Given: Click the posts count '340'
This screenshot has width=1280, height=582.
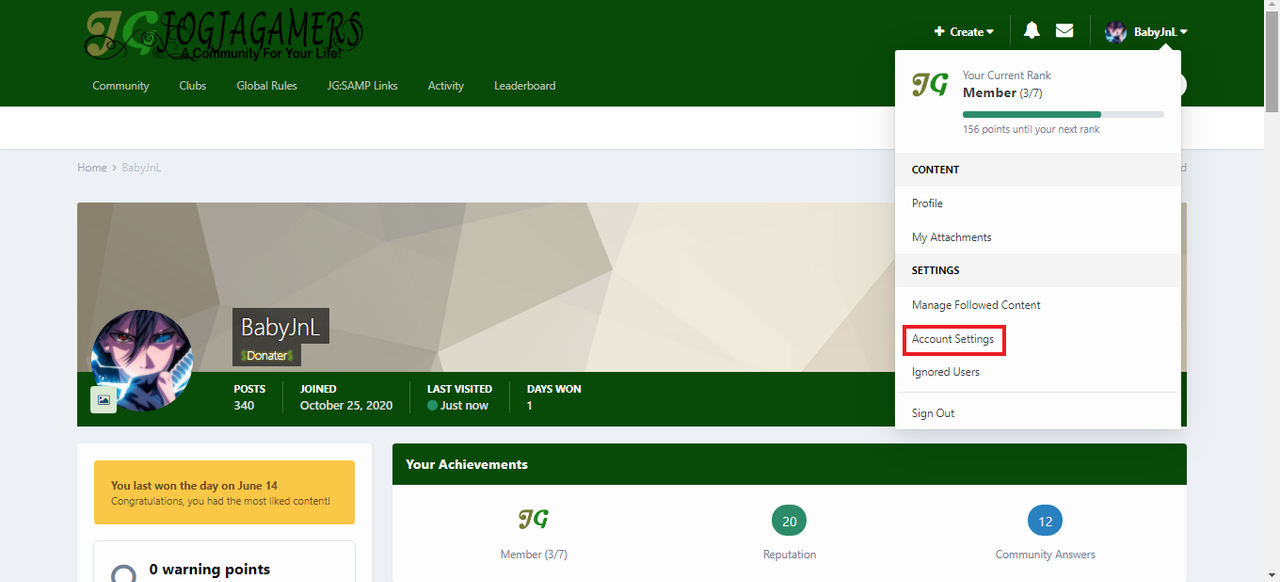Looking at the screenshot, I should (x=244, y=405).
